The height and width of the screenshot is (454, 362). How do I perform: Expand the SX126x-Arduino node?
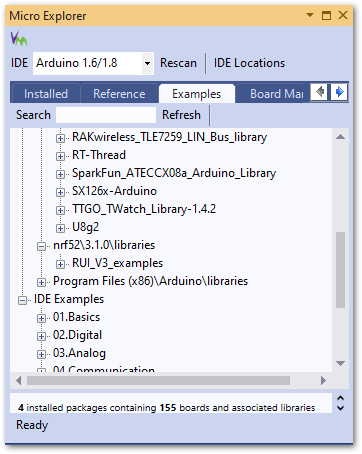click(60, 192)
